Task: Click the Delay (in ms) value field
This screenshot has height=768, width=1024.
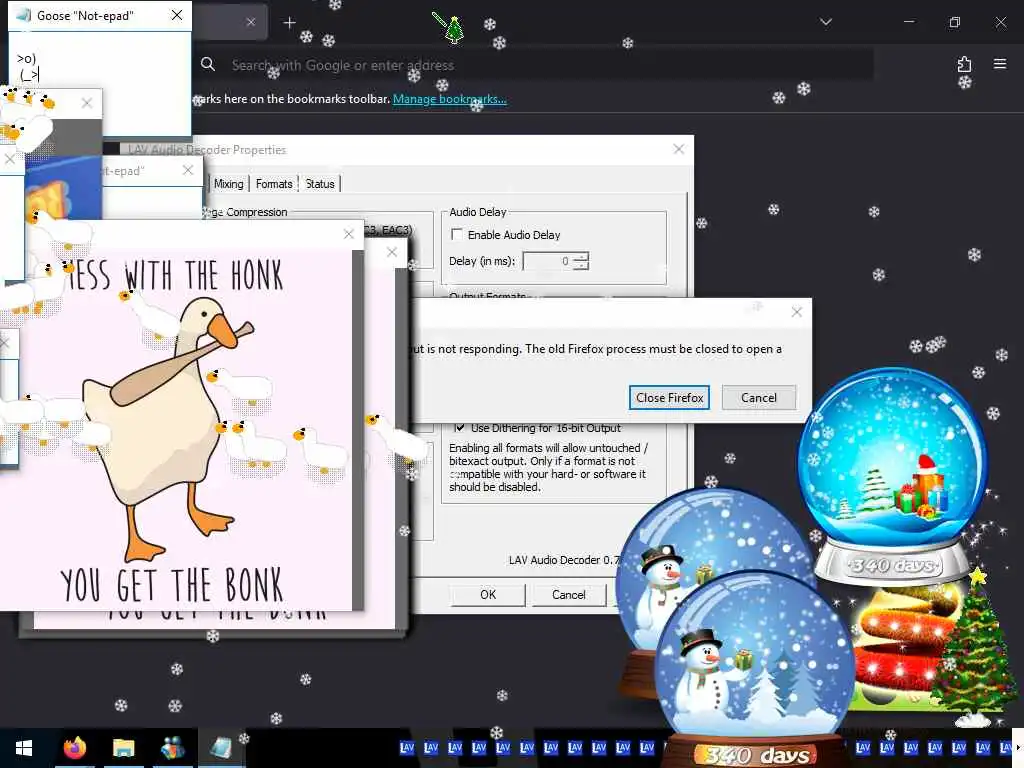Action: coord(547,261)
